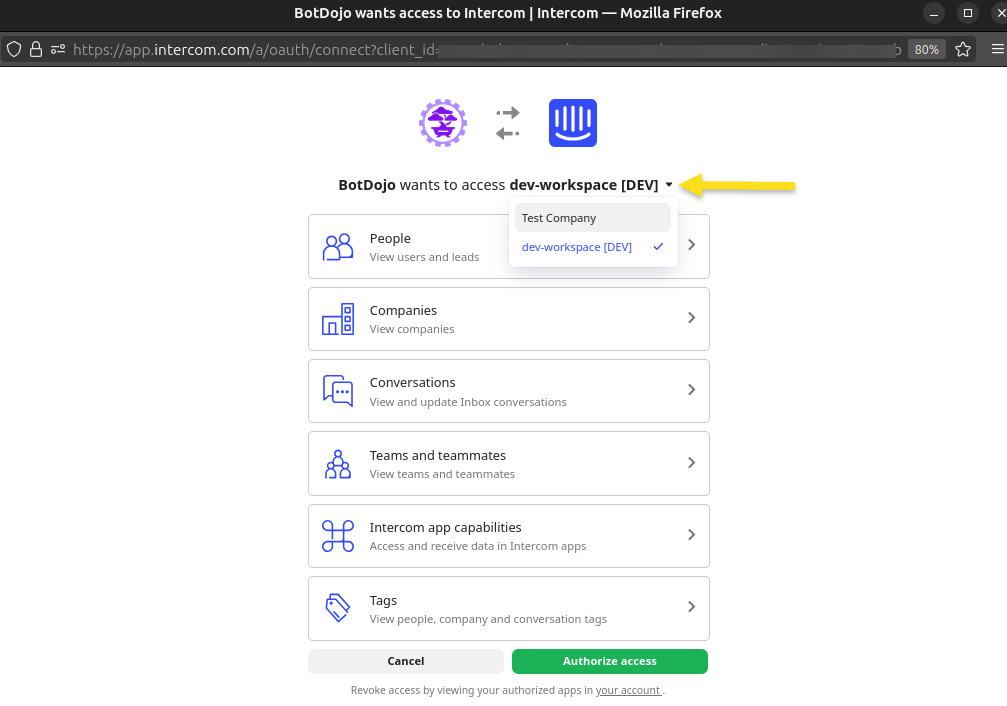1007x706 pixels.
Task: Click Intercom app capabilities heading
Action: tap(446, 527)
